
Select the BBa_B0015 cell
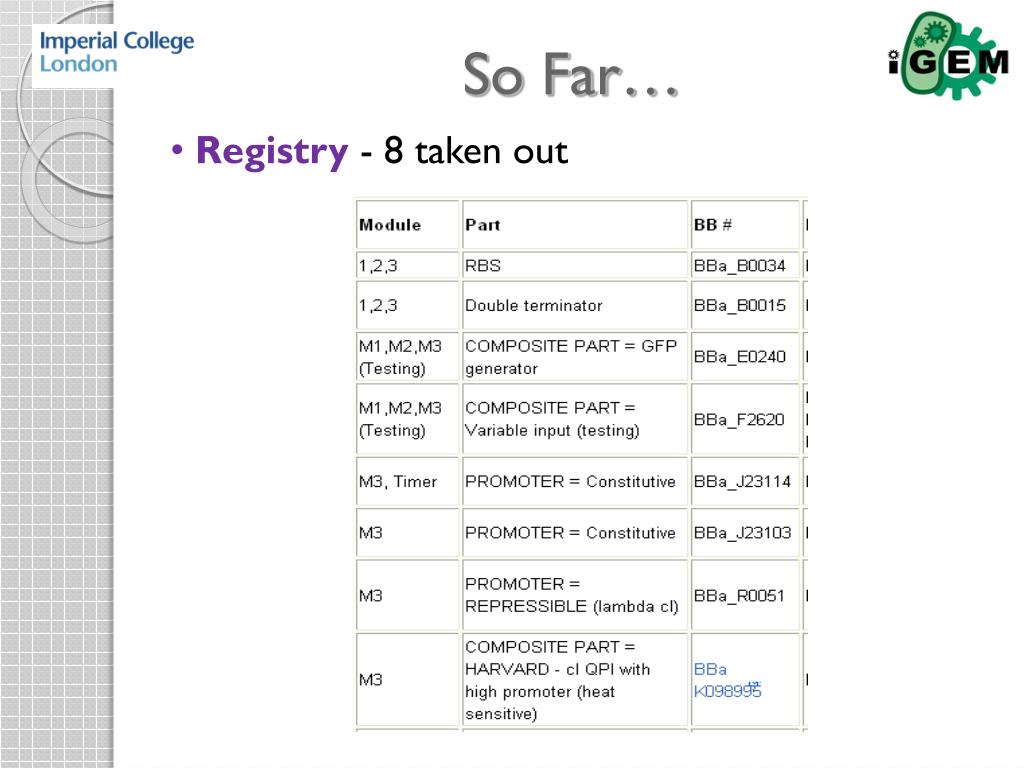pyautogui.click(x=745, y=306)
